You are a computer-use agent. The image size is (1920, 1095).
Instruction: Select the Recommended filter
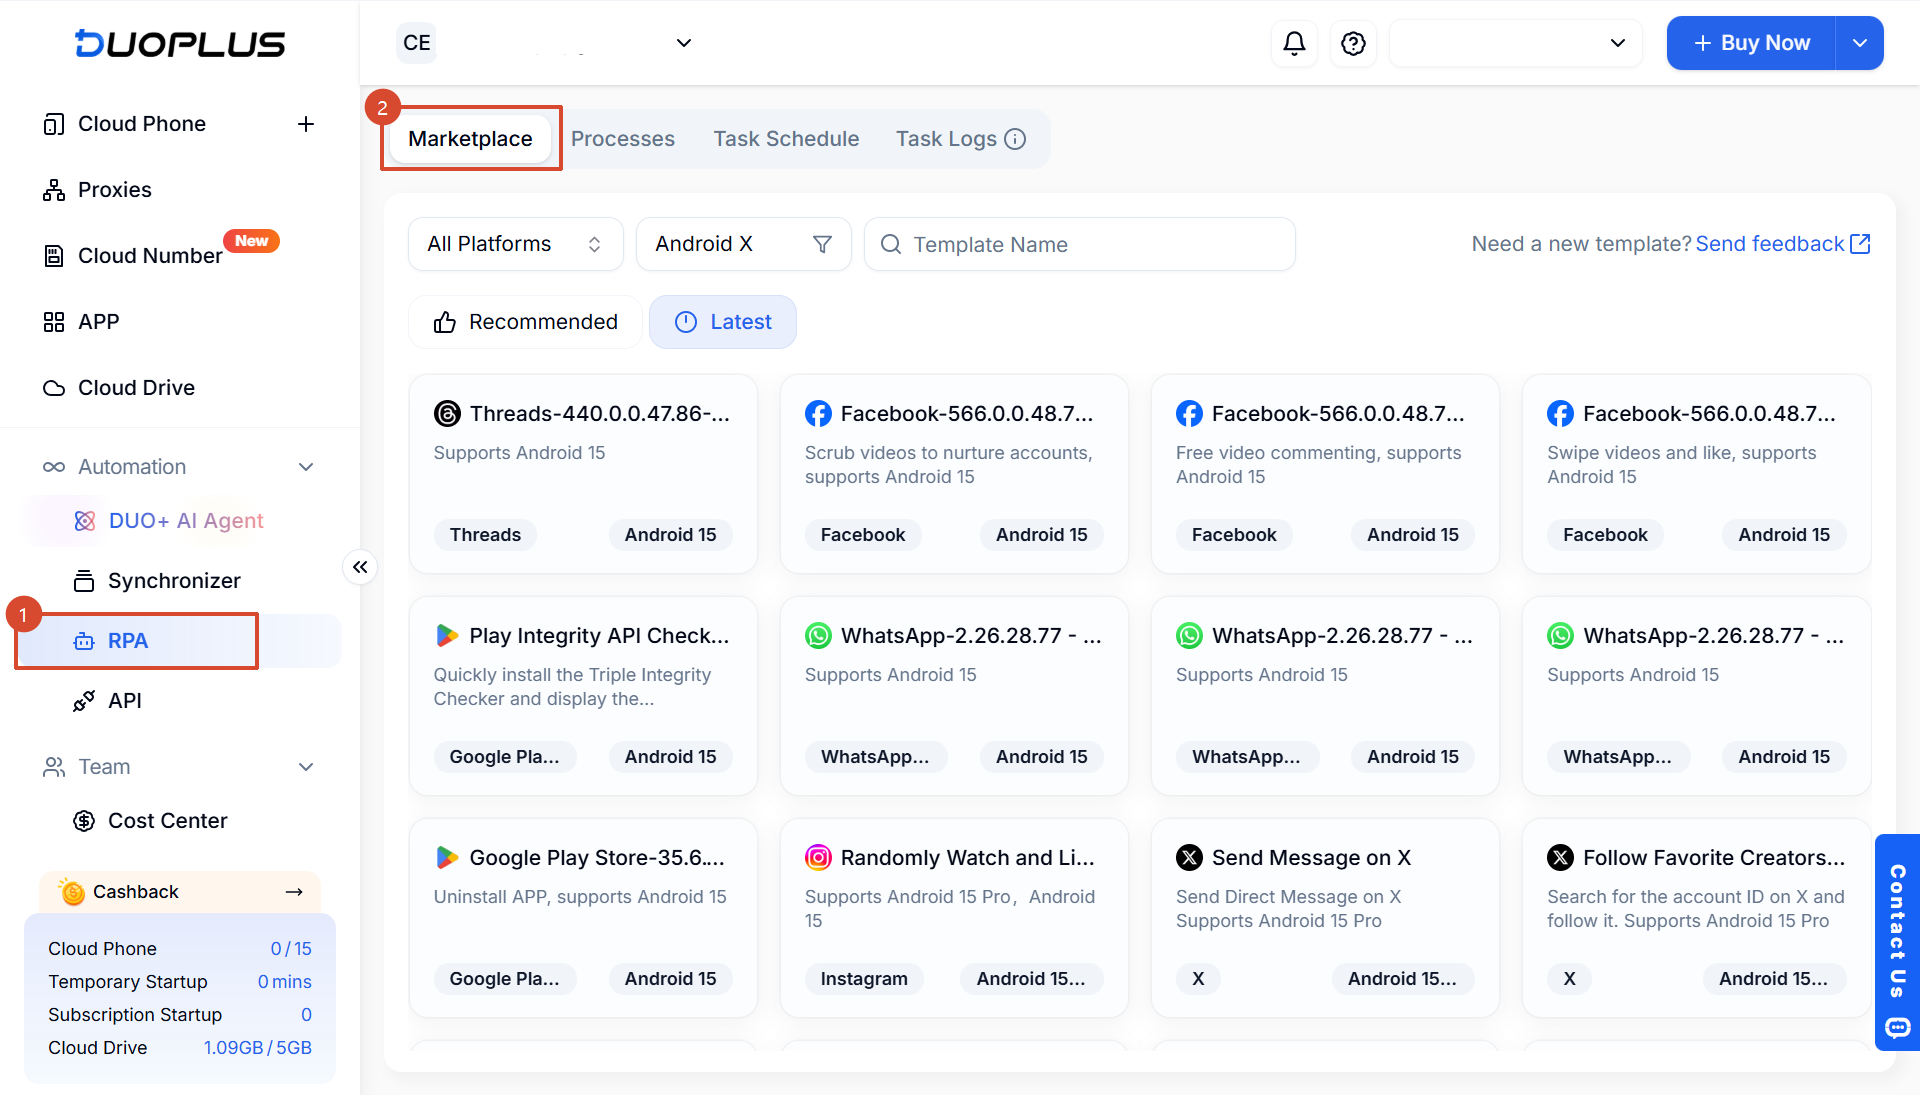[525, 322]
